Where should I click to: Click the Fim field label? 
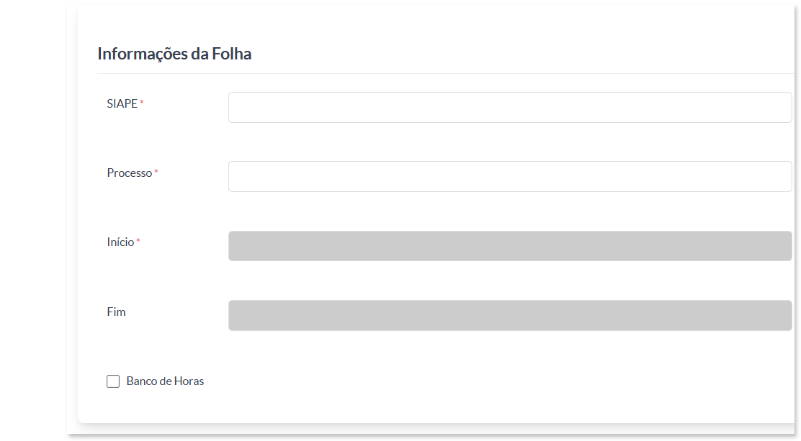click(x=116, y=312)
